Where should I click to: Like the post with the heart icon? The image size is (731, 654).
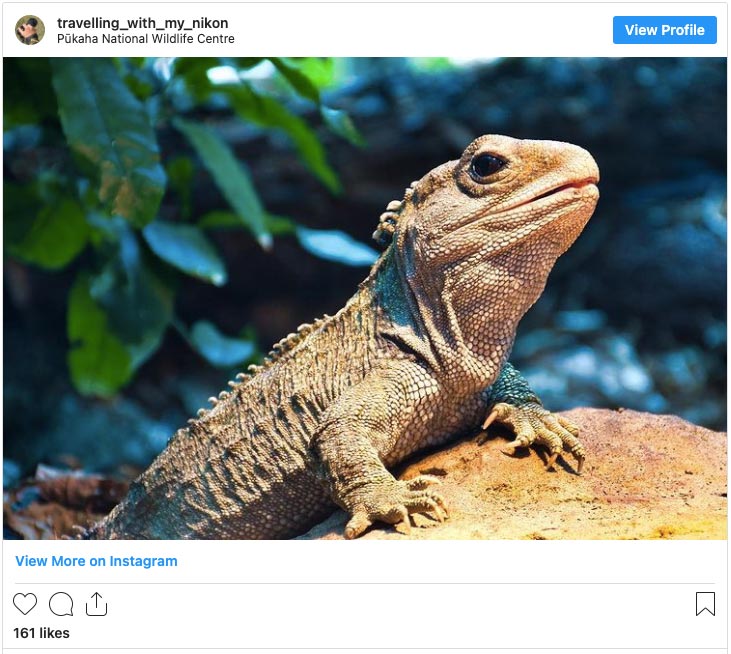click(x=25, y=604)
